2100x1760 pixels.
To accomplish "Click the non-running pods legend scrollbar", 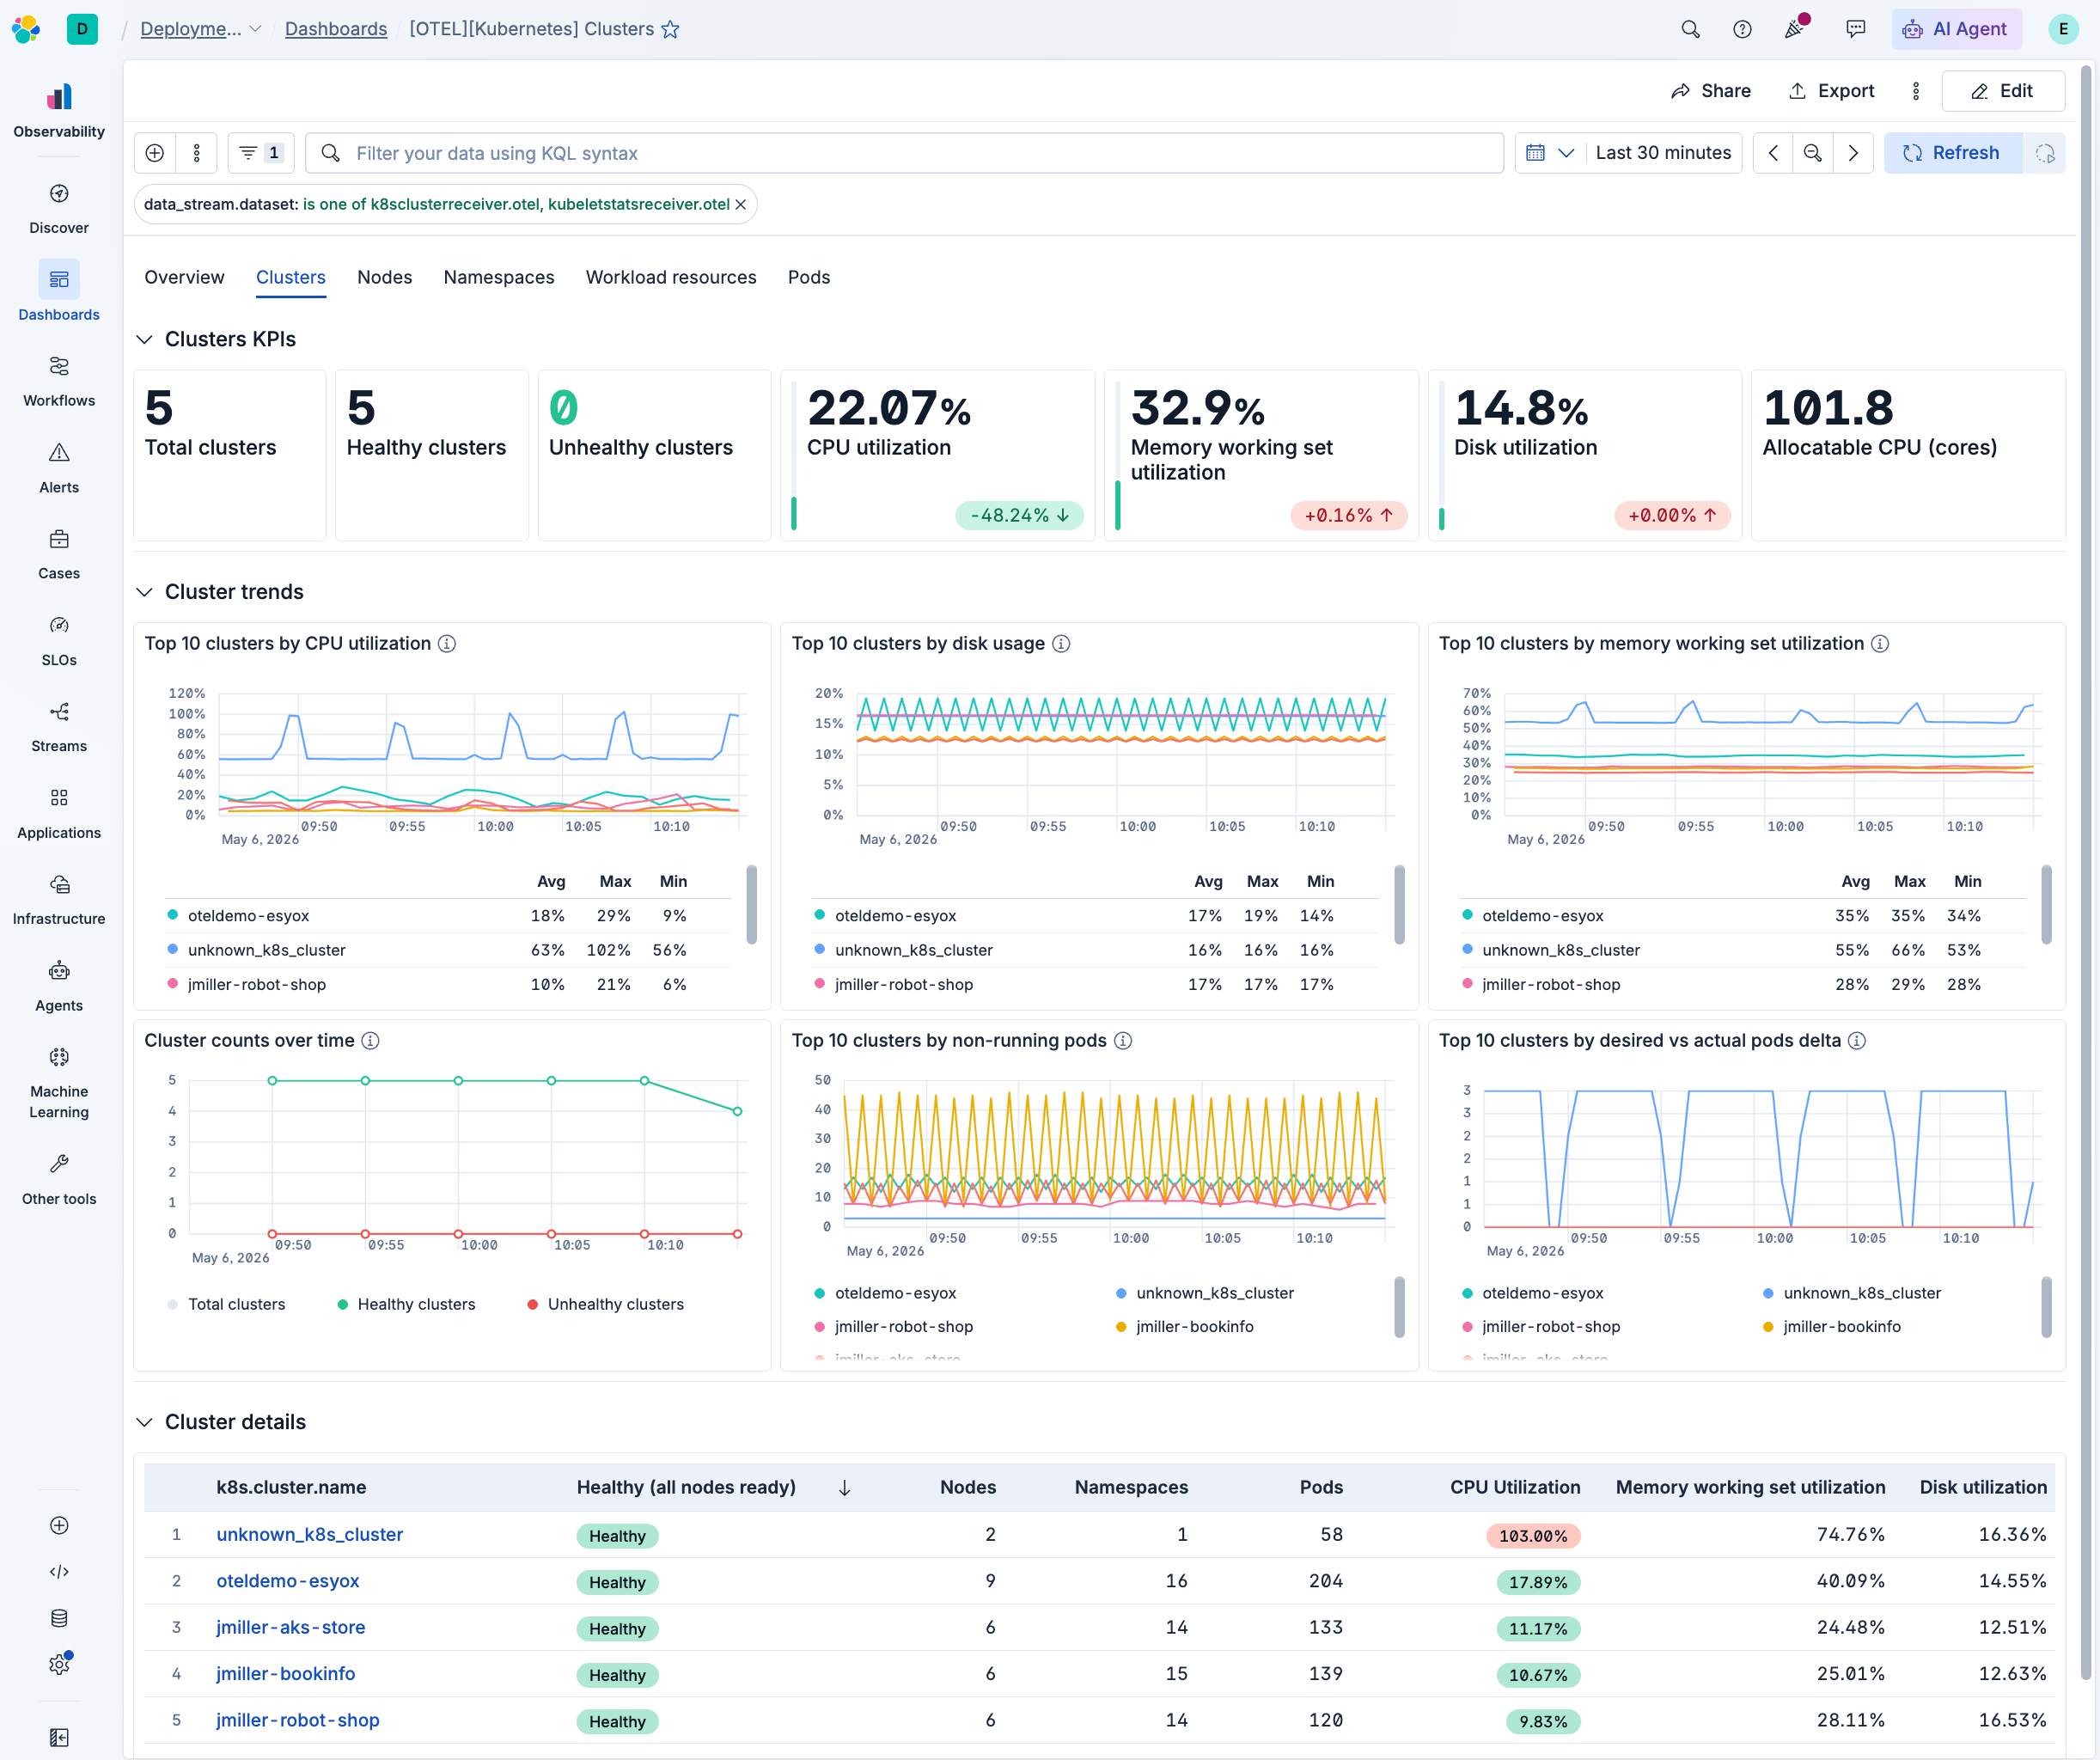I will click(x=1399, y=1307).
